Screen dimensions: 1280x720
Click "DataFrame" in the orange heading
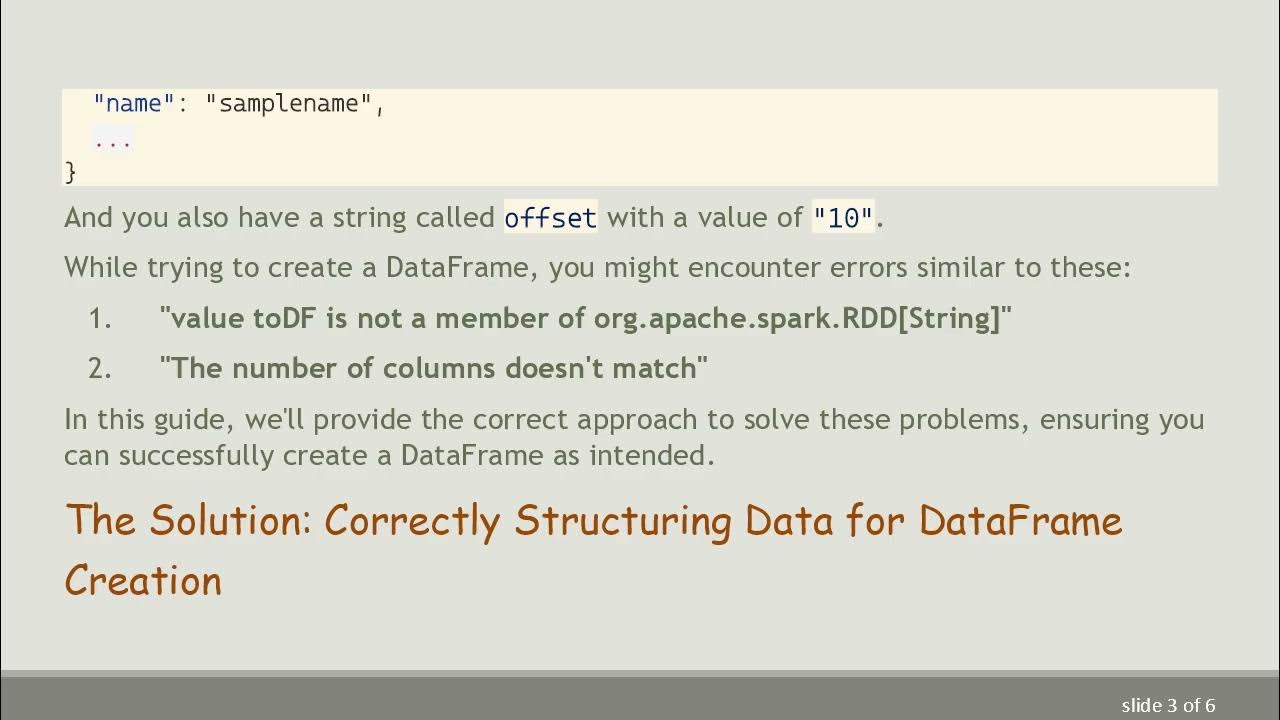coord(1020,521)
